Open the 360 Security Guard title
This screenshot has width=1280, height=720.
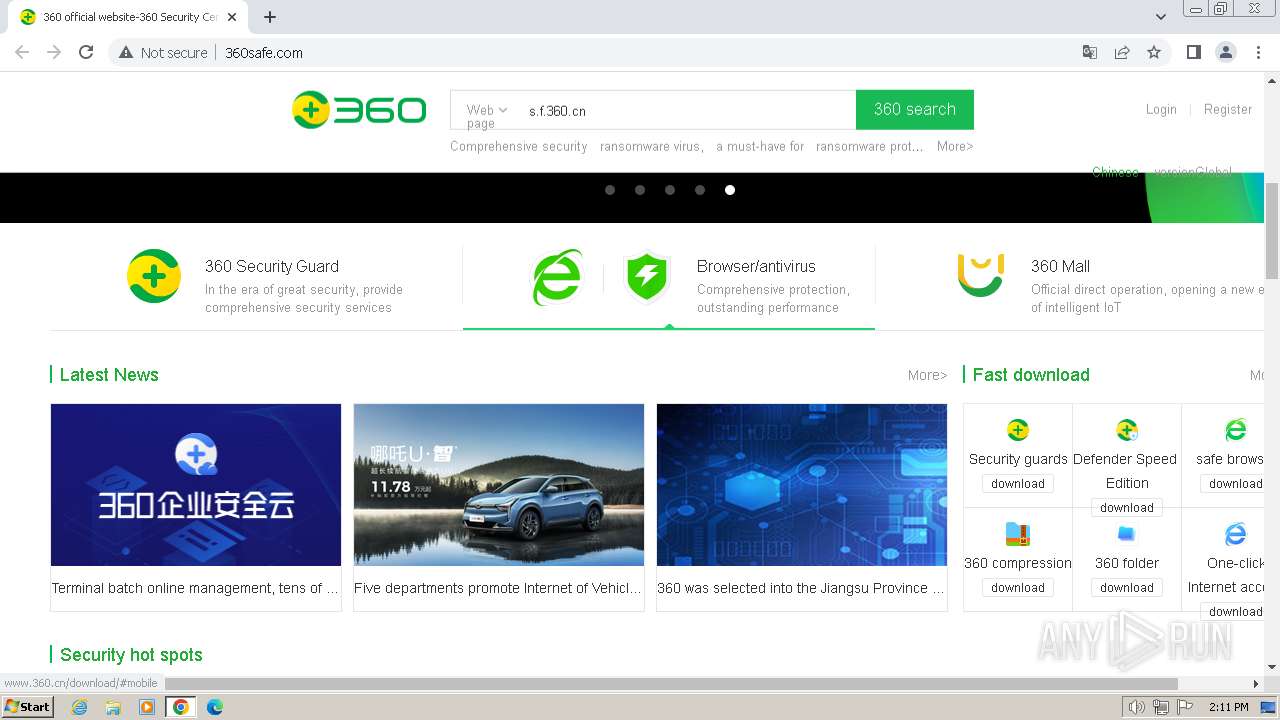pyautogui.click(x=272, y=266)
